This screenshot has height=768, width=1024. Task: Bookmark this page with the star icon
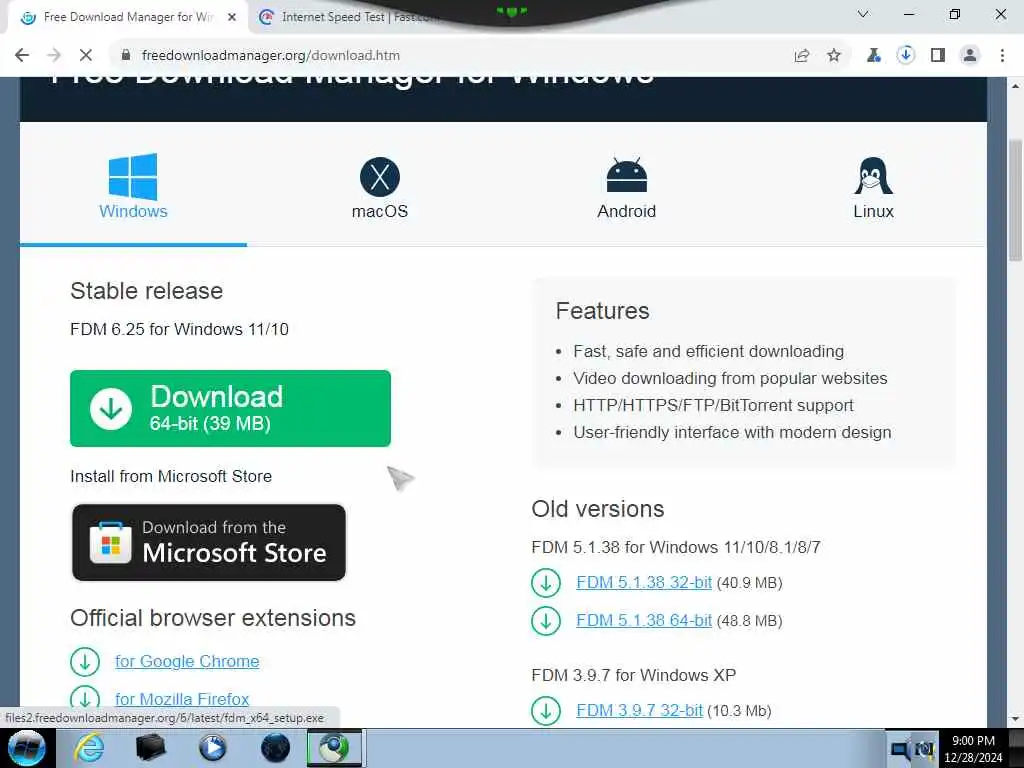click(x=834, y=56)
